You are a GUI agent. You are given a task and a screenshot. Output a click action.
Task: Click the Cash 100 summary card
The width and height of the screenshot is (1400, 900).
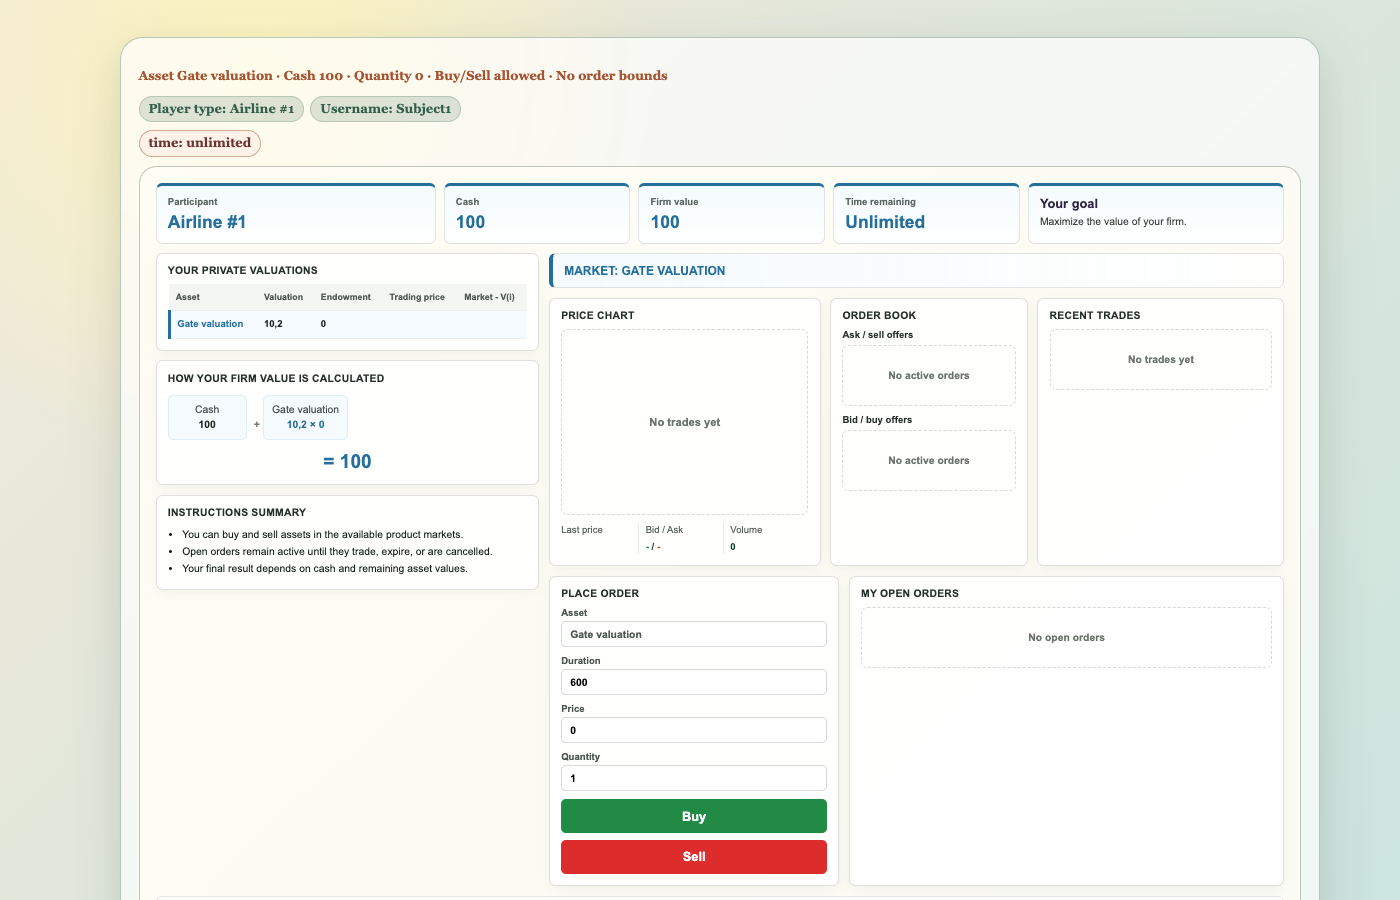pyautogui.click(x=537, y=213)
